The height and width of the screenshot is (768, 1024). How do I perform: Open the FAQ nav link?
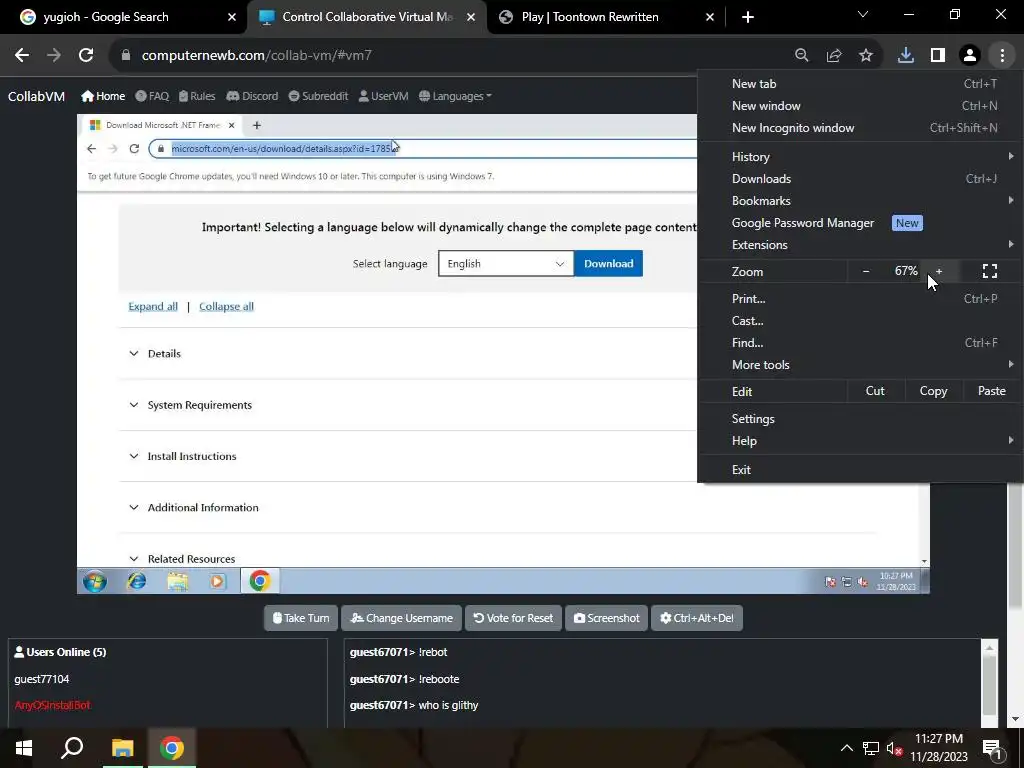pos(152,97)
